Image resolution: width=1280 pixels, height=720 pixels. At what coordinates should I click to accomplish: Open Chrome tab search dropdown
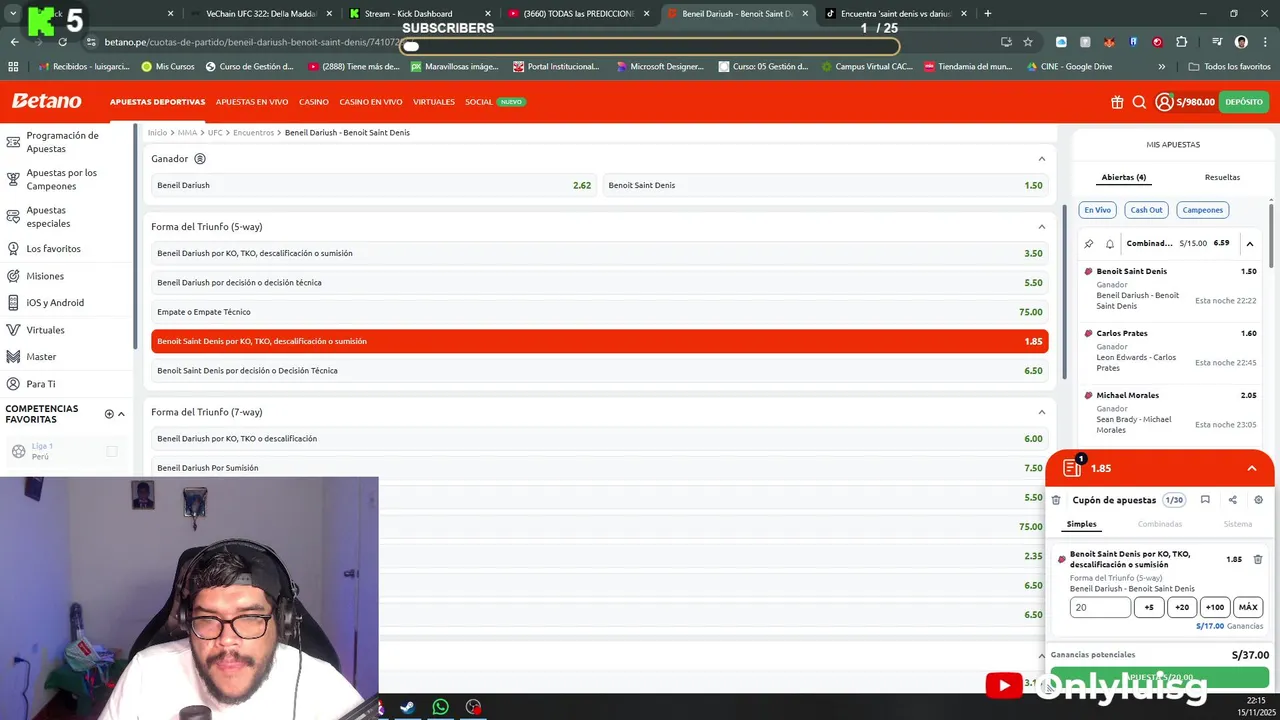(13, 14)
